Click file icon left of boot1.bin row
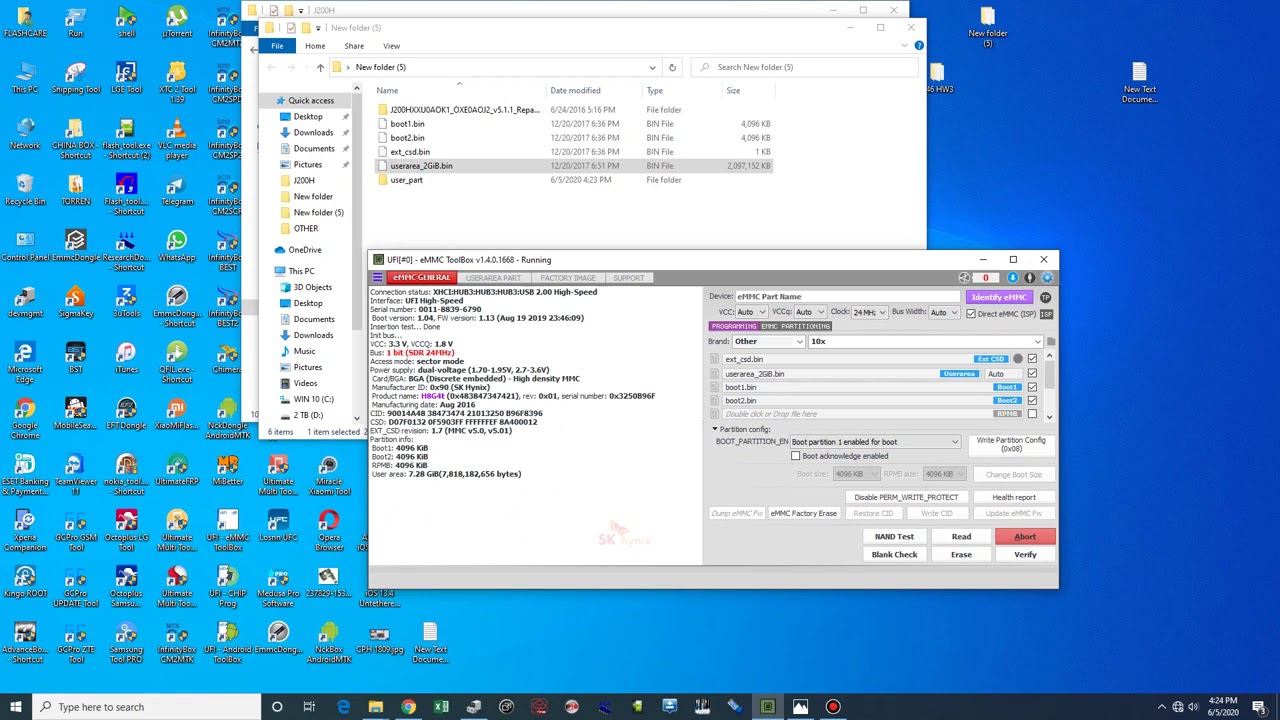The height and width of the screenshot is (720, 1280). pos(714,387)
